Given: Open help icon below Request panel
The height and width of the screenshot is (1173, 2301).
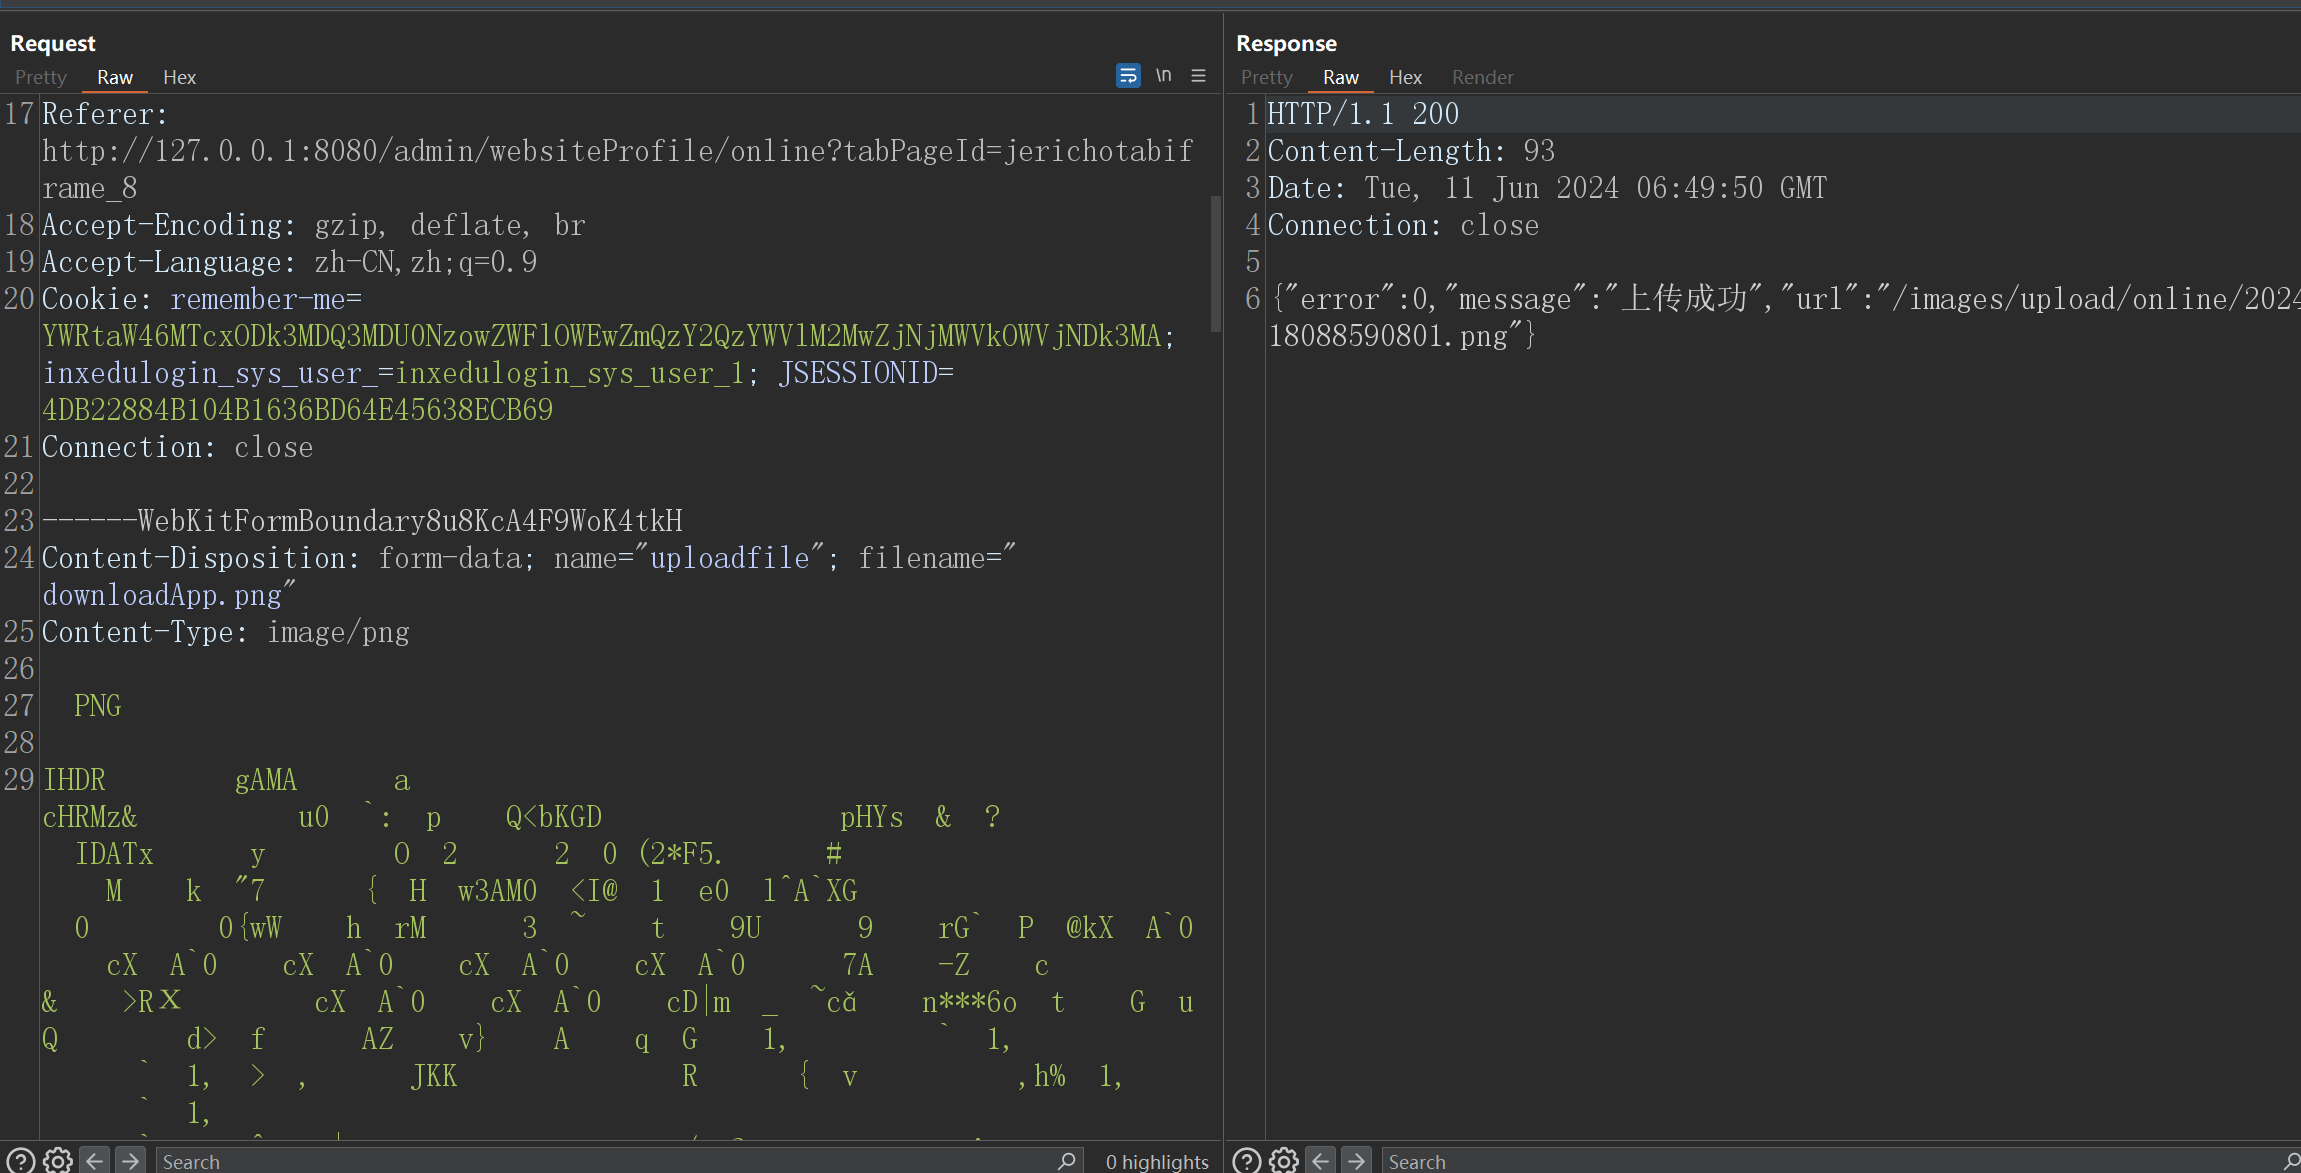Looking at the screenshot, I should [x=21, y=1160].
